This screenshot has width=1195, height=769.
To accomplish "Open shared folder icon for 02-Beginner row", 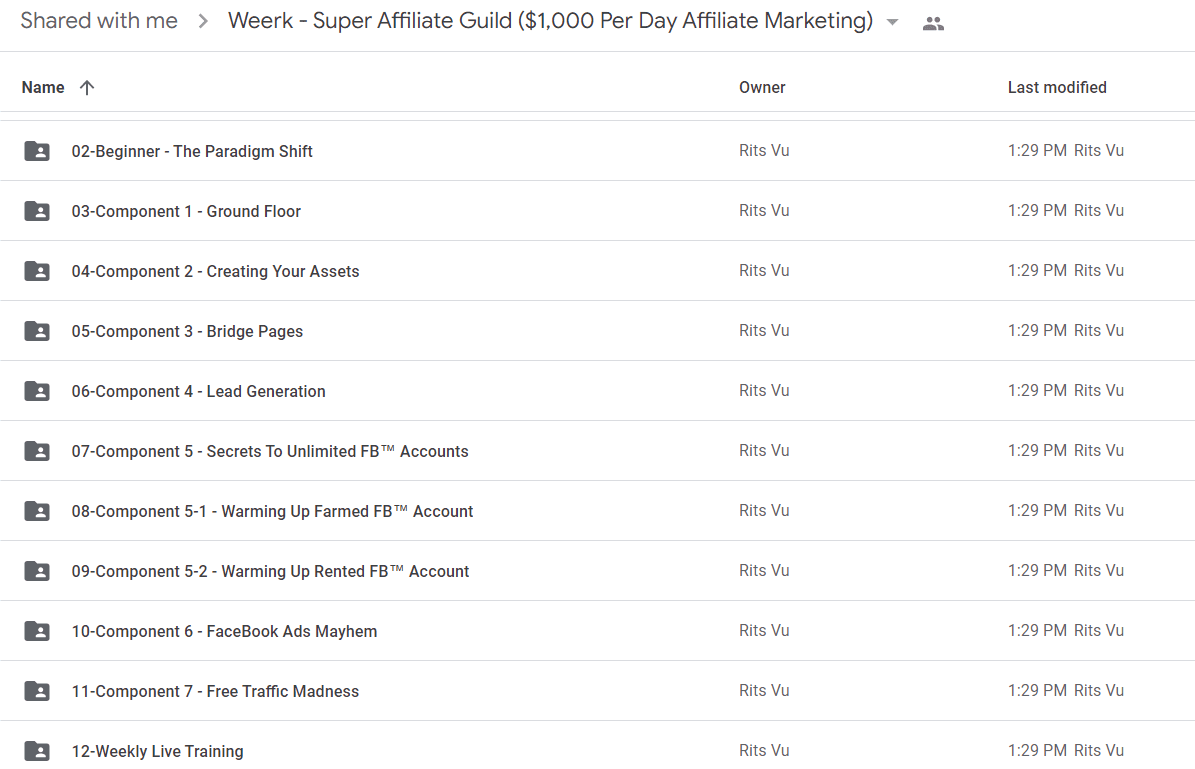I will (37, 151).
